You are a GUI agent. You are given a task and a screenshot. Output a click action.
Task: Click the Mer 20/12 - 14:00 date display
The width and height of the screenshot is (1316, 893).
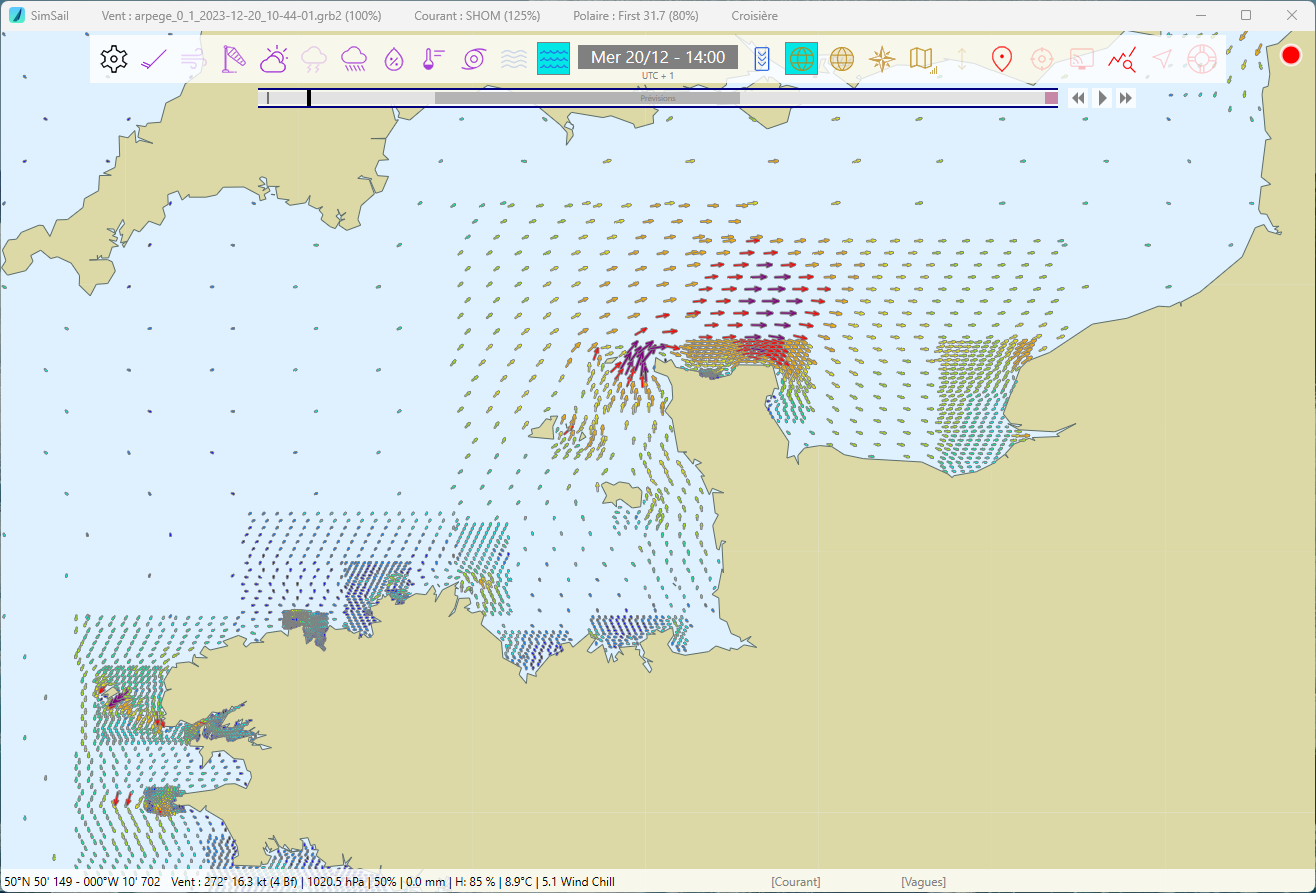[658, 57]
